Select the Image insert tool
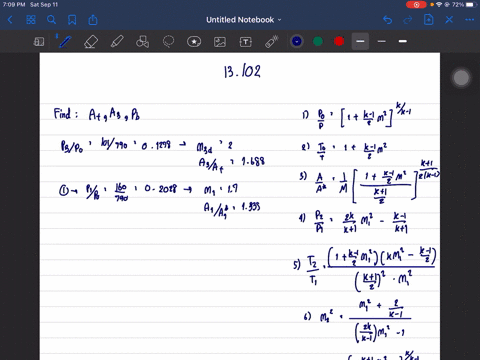This screenshot has height=360, width=480. (220, 42)
